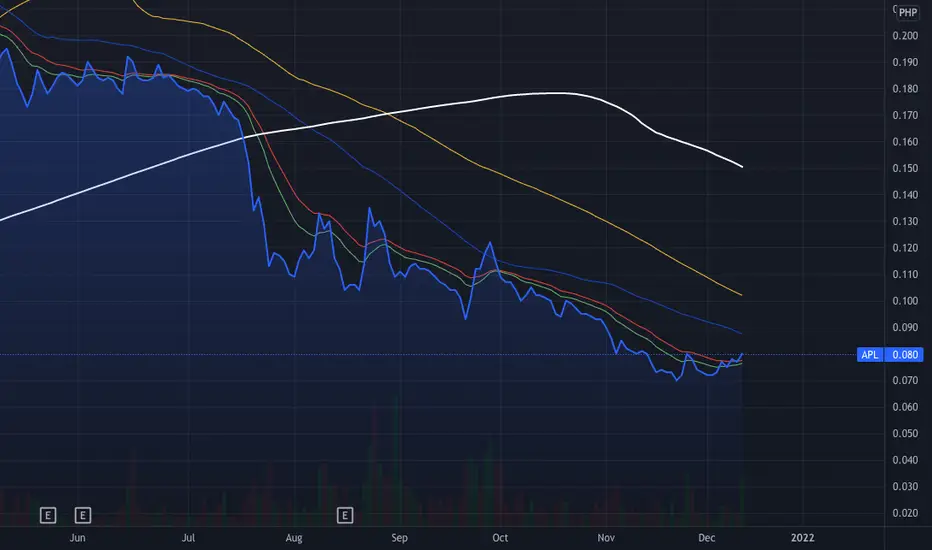Click the earnings E marker directly above Jun
Viewport: 932px width, 550px height.
point(83,516)
